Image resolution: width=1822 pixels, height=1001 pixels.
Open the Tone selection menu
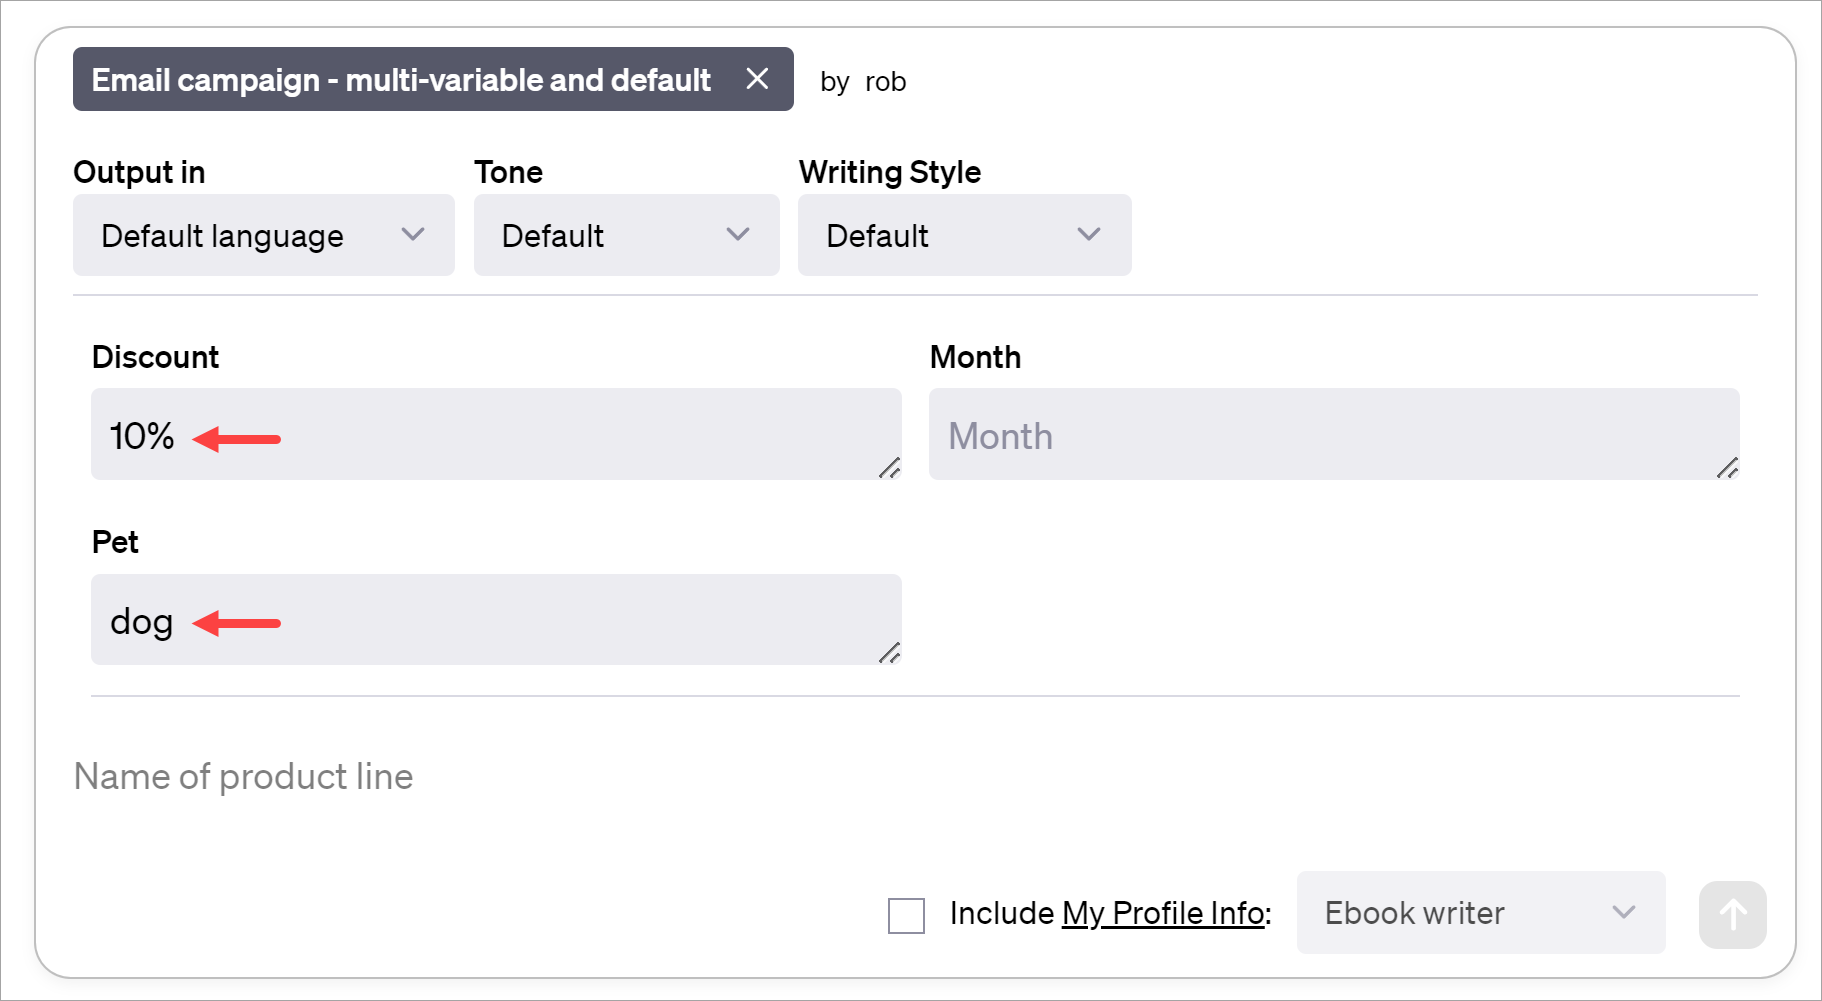[626, 235]
